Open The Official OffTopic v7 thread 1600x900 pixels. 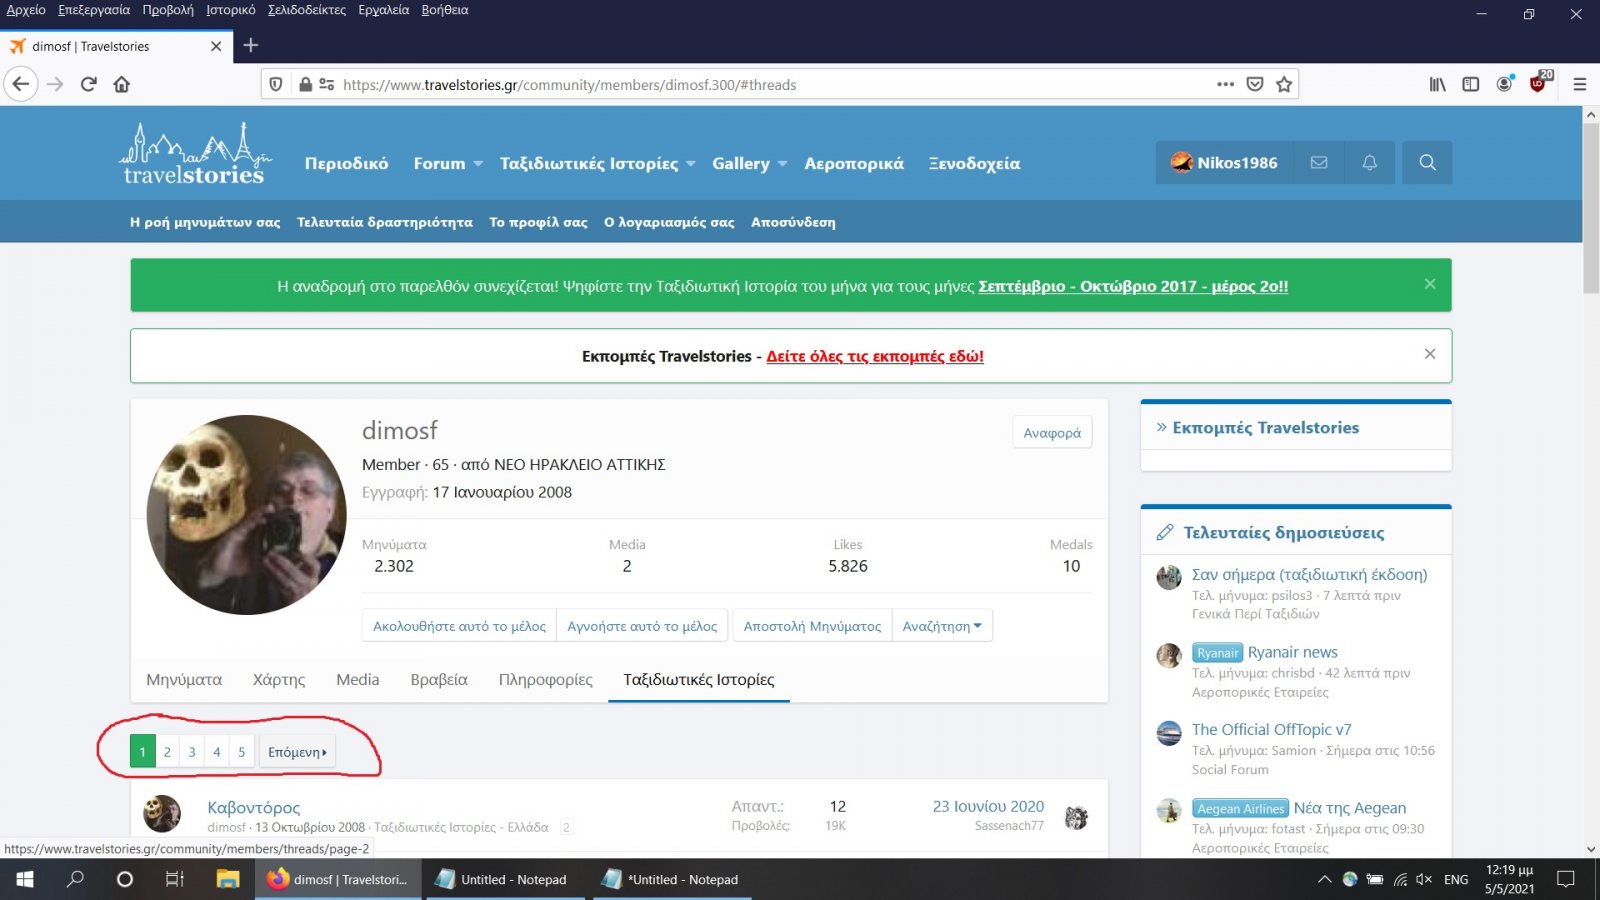pos(1271,730)
